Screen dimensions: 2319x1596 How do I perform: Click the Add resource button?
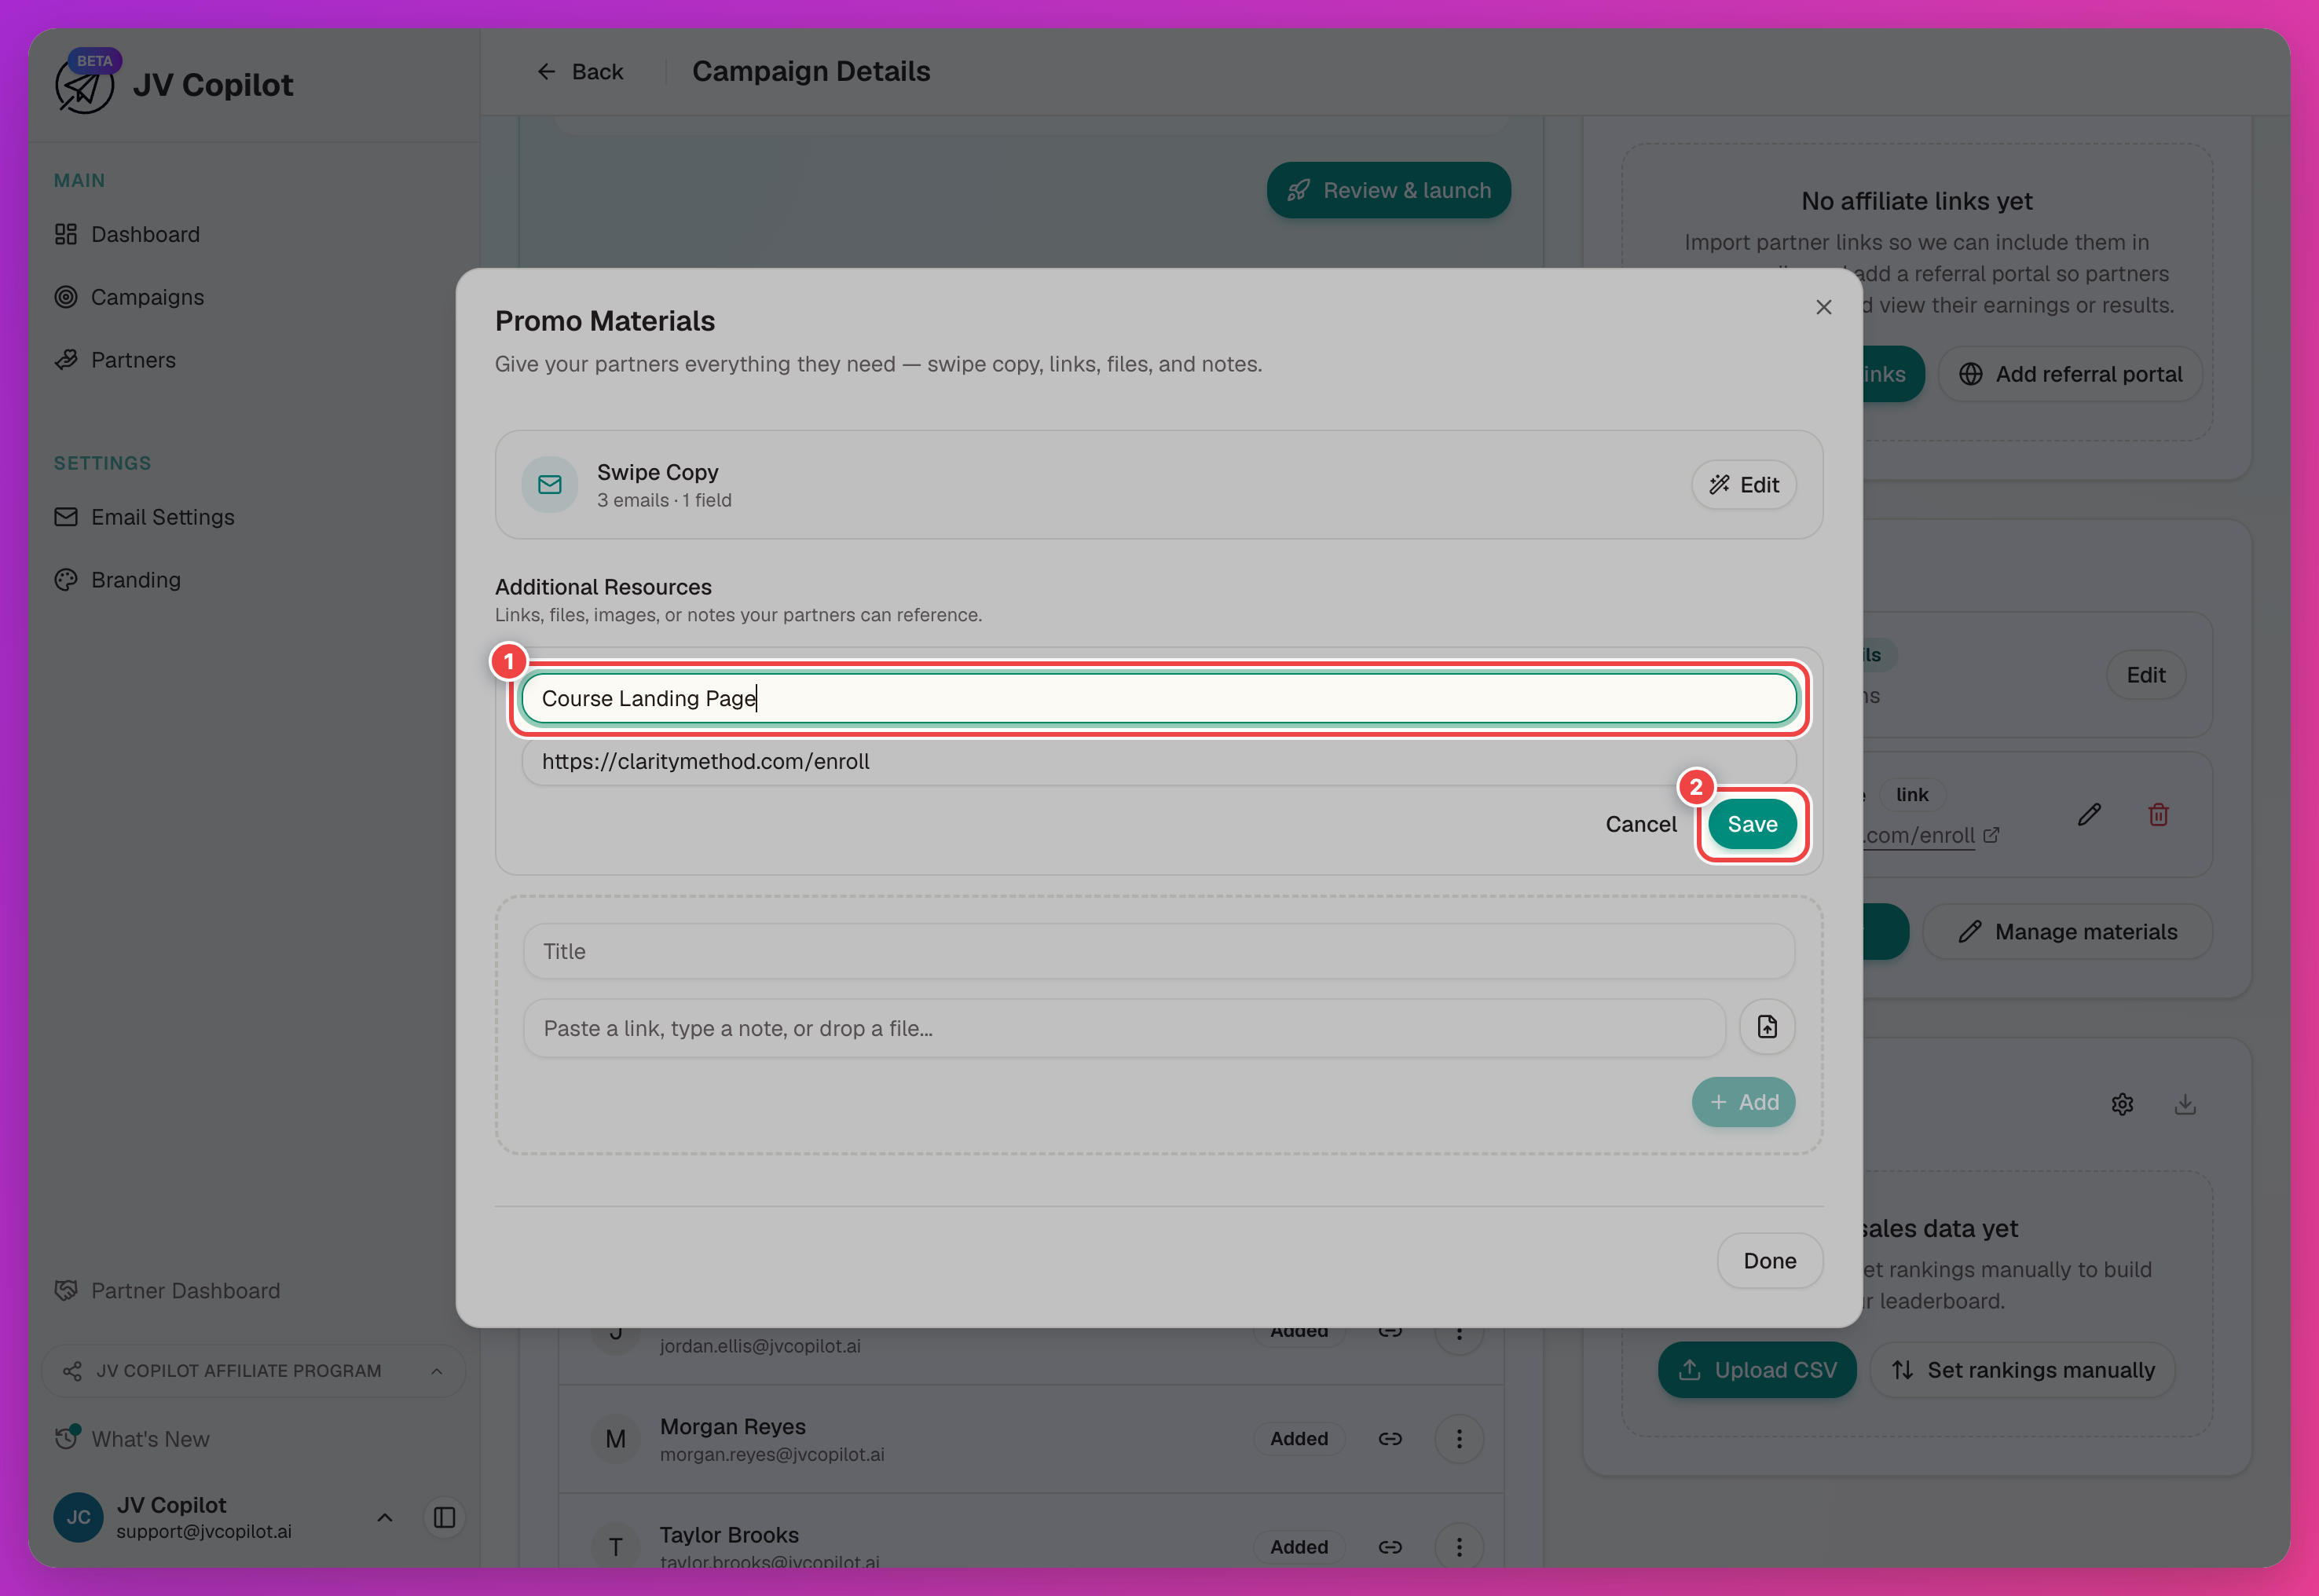point(1743,1102)
